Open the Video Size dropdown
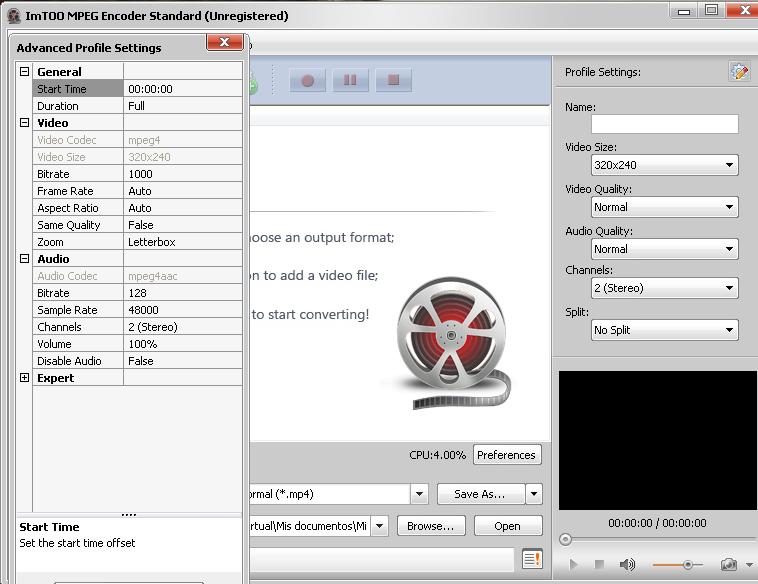This screenshot has width=758, height=584. click(665, 165)
